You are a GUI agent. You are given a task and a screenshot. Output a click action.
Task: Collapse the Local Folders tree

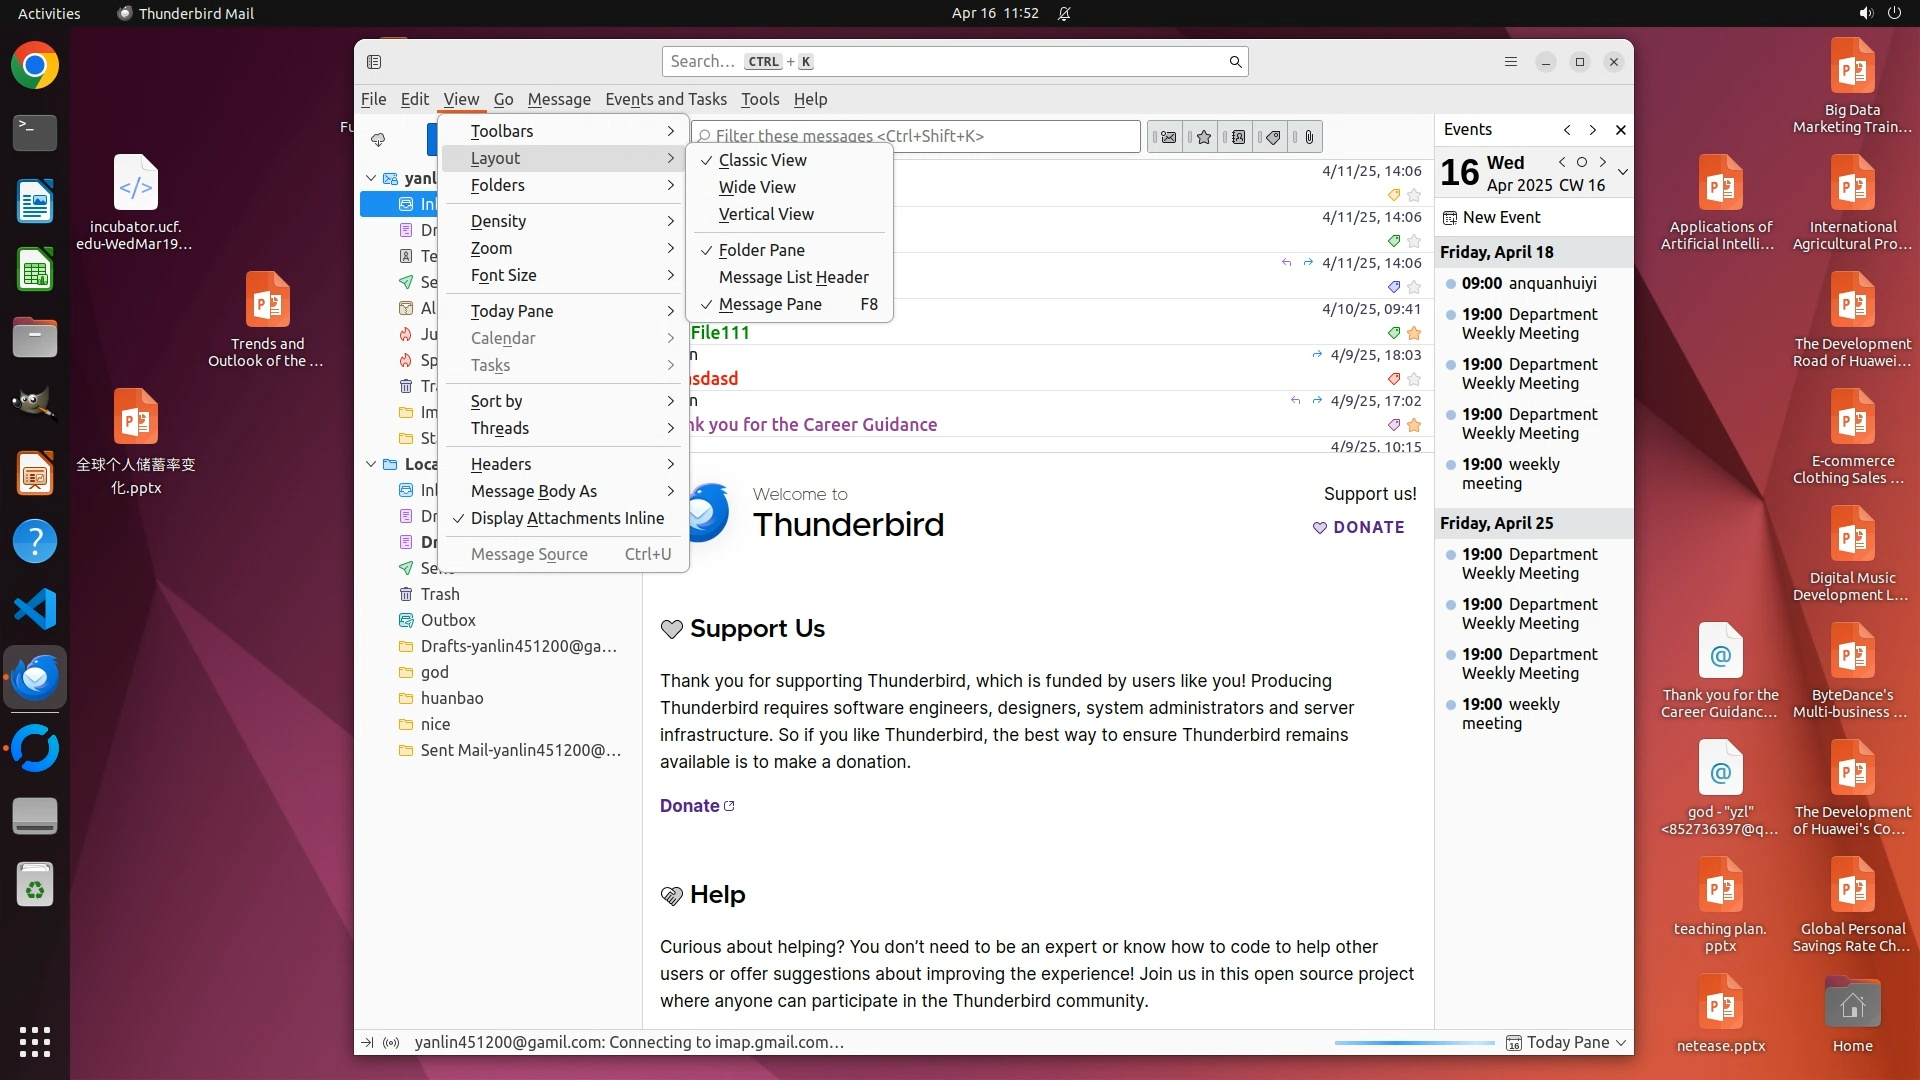tap(371, 464)
